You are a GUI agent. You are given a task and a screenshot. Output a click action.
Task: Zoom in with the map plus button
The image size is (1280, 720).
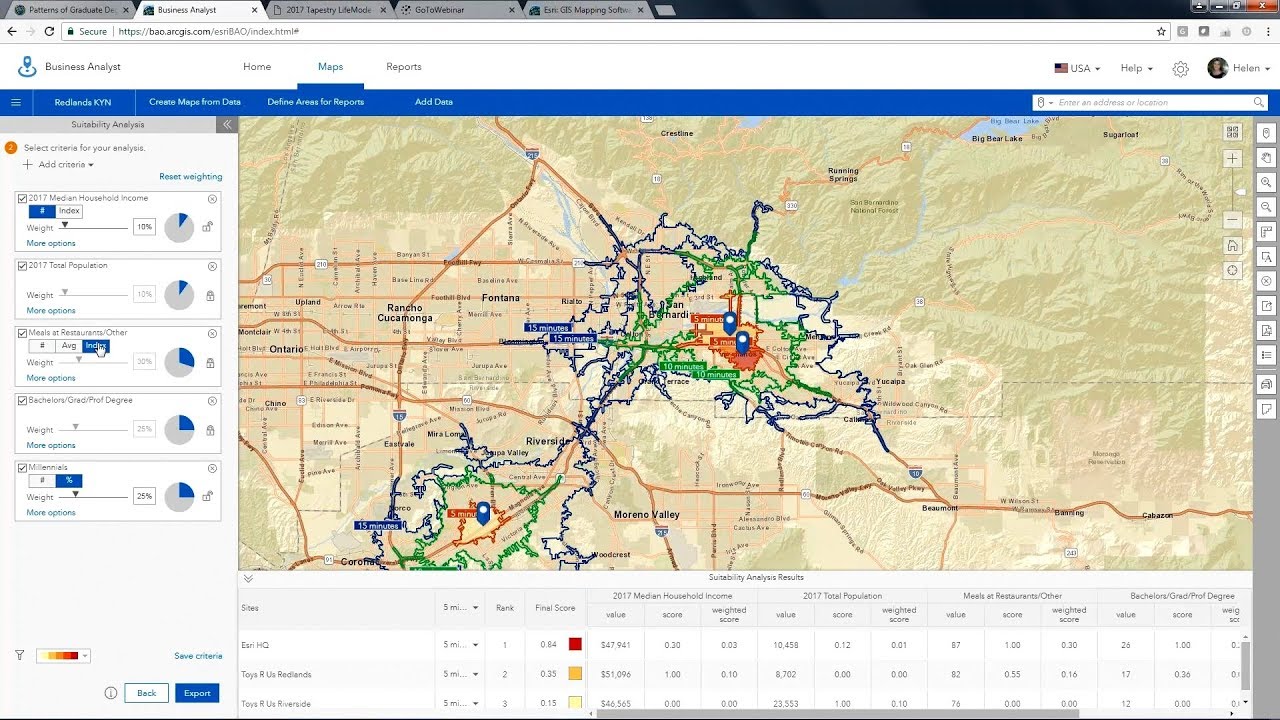click(x=1232, y=159)
